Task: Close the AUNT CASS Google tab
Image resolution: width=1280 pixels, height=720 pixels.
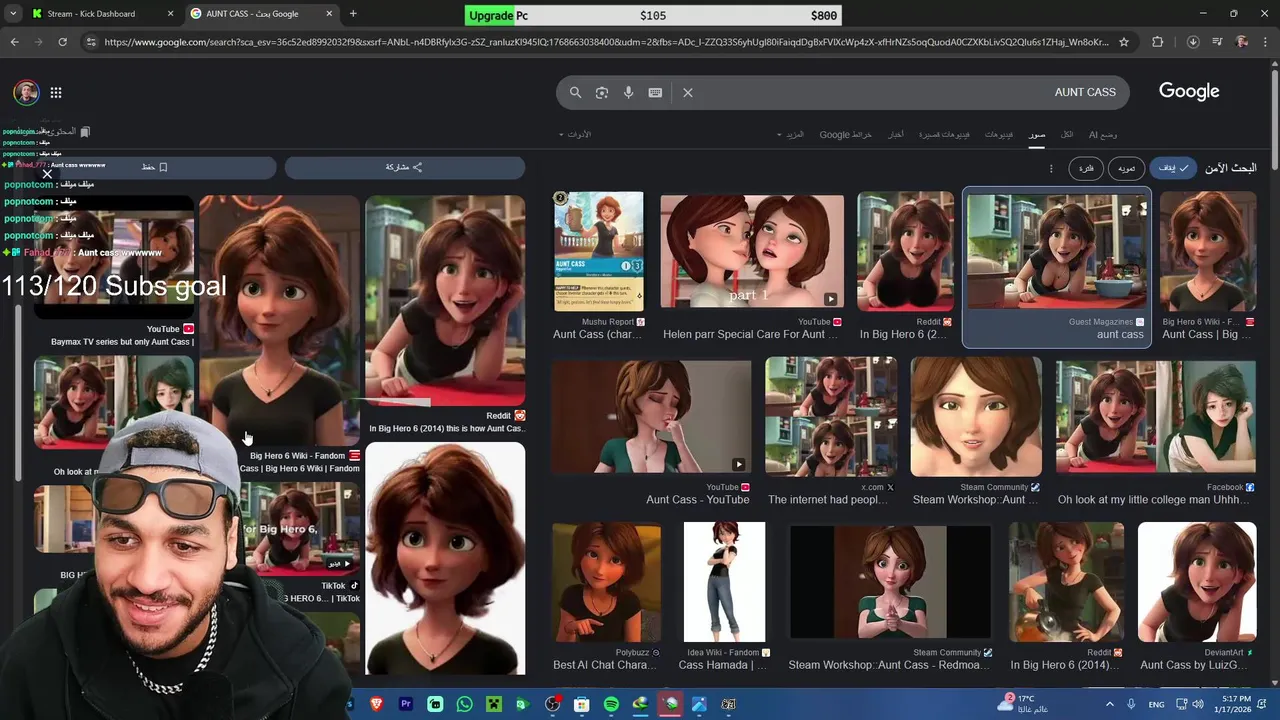Action: [x=329, y=14]
